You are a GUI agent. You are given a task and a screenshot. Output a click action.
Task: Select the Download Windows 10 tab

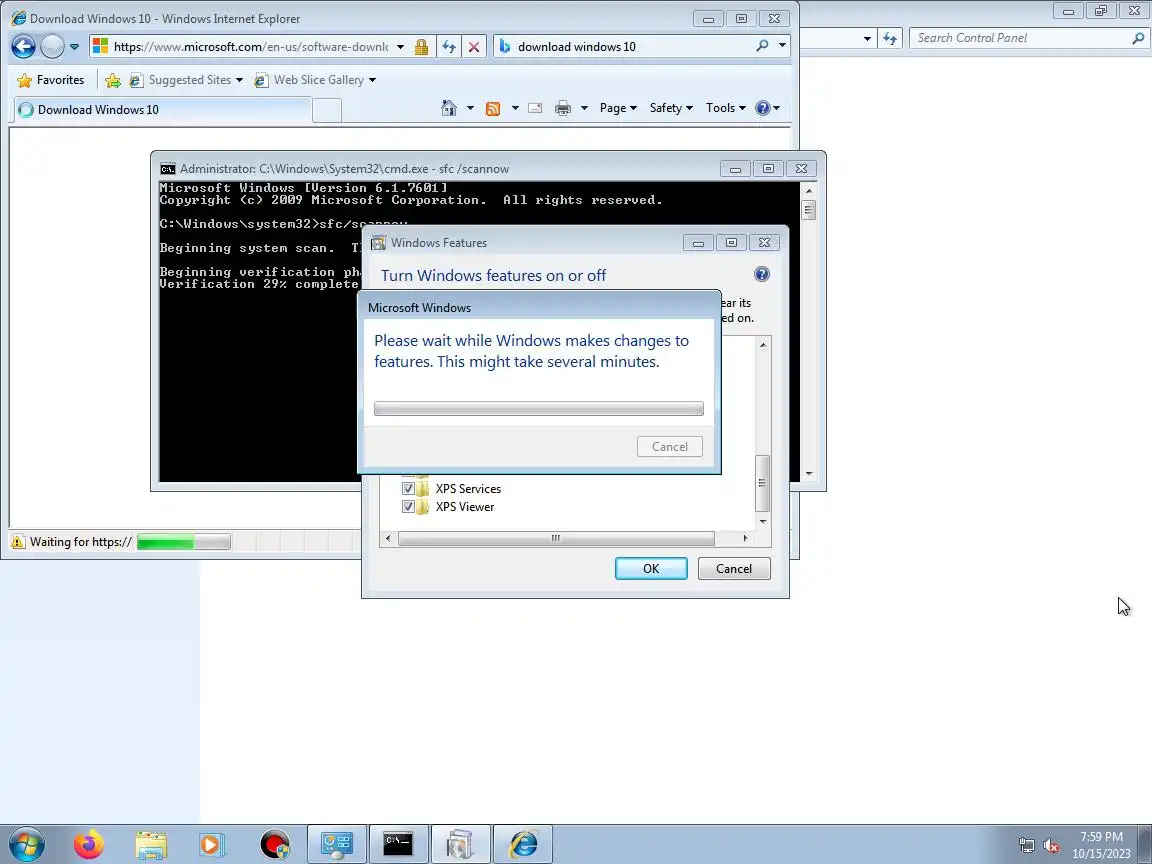click(x=162, y=110)
